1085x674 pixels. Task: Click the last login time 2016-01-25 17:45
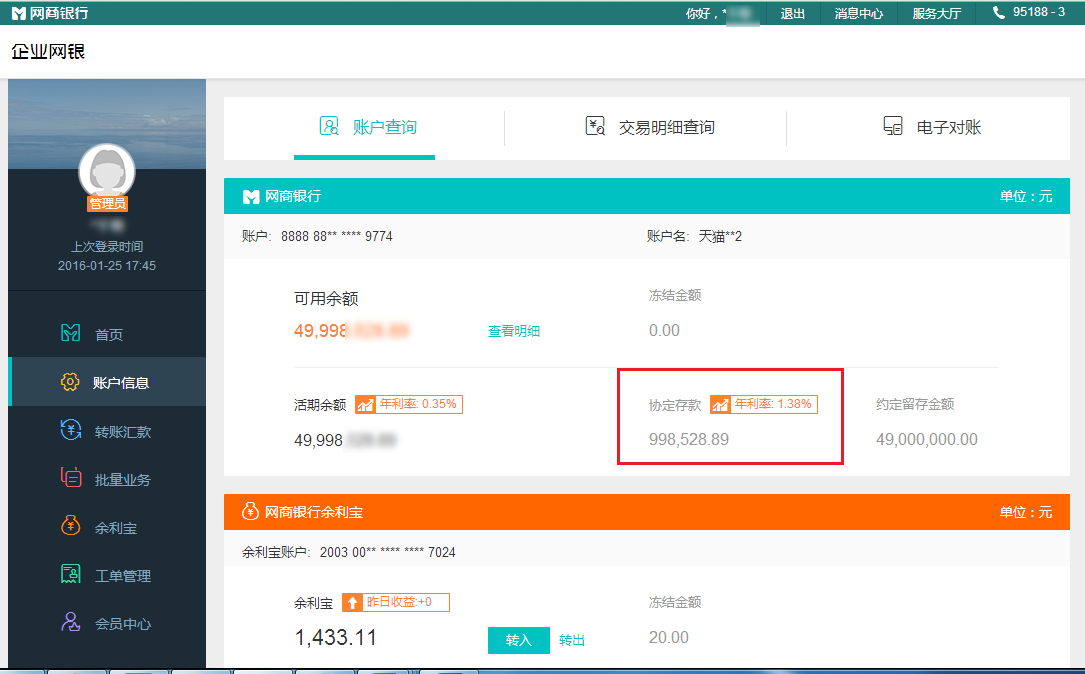coord(107,266)
